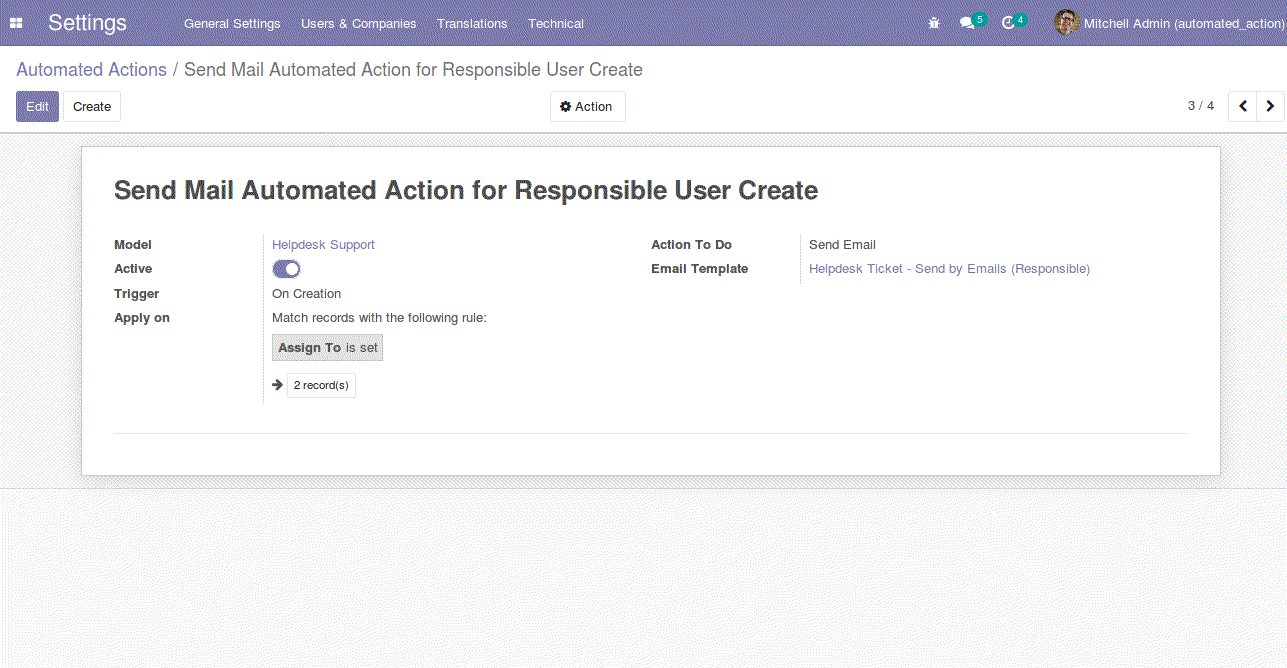Click the 3 / 4 pager counter
1287x668 pixels.
[x=1200, y=106]
